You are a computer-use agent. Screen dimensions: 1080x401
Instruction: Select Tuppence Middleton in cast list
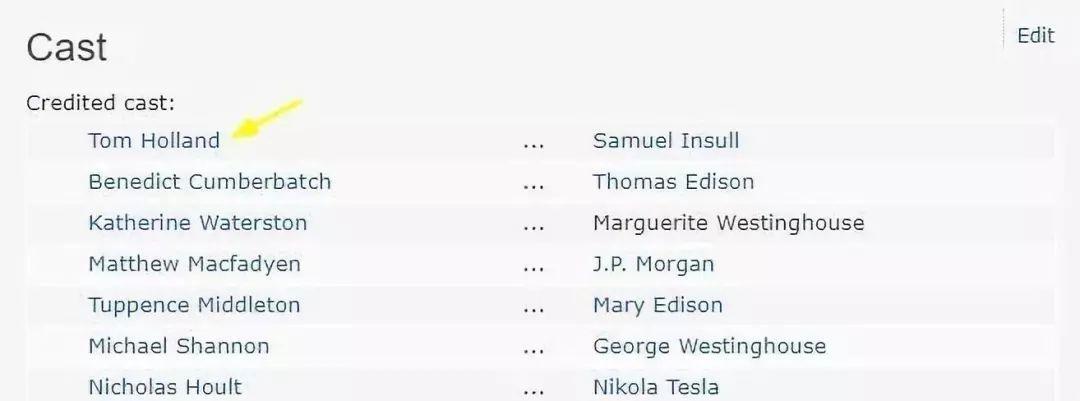pyautogui.click(x=194, y=305)
